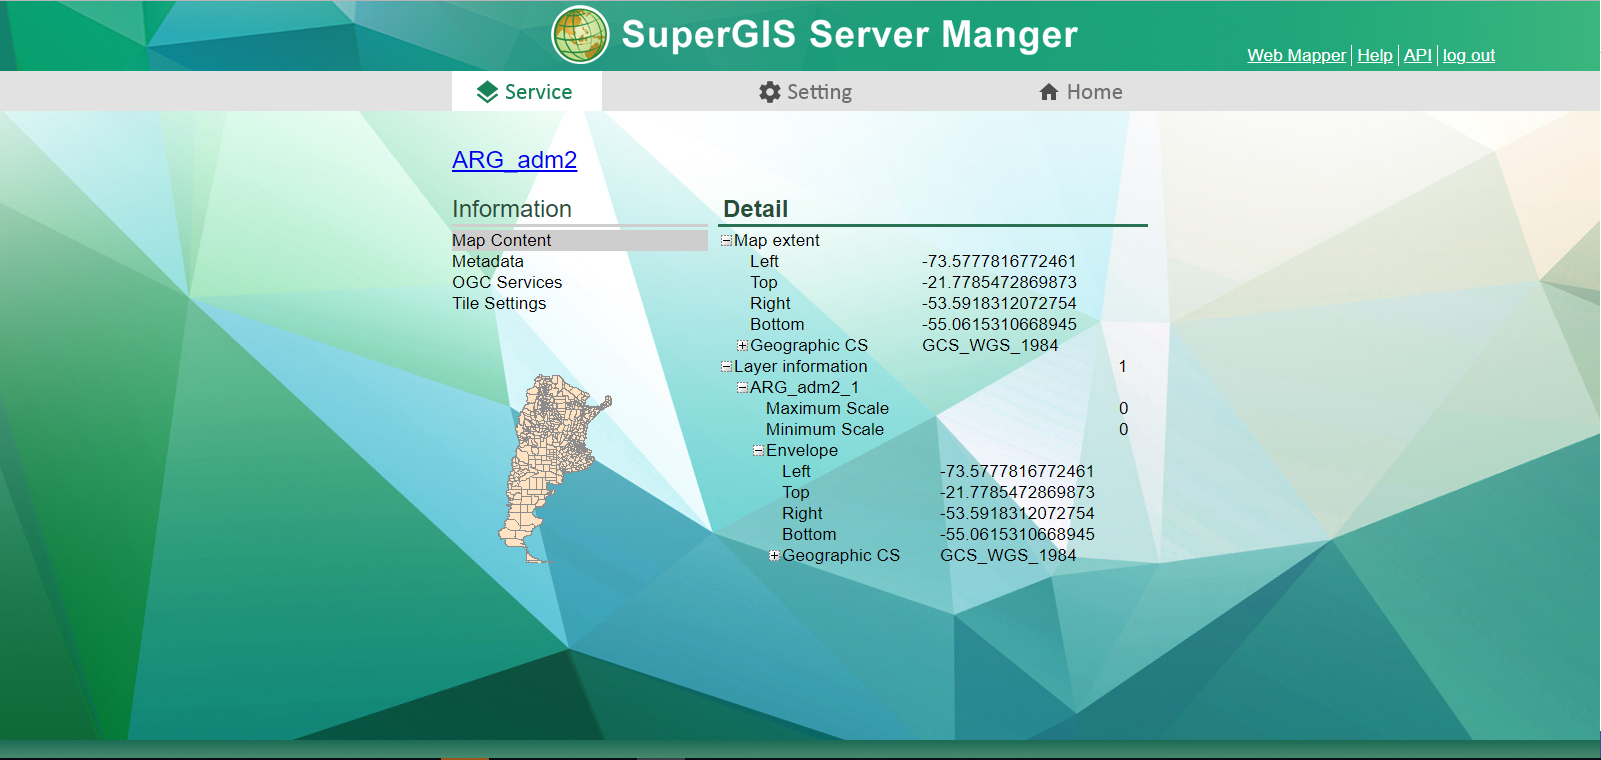Click the Maximum Scale value 0
Image resolution: width=1601 pixels, height=760 pixels.
[1123, 408]
